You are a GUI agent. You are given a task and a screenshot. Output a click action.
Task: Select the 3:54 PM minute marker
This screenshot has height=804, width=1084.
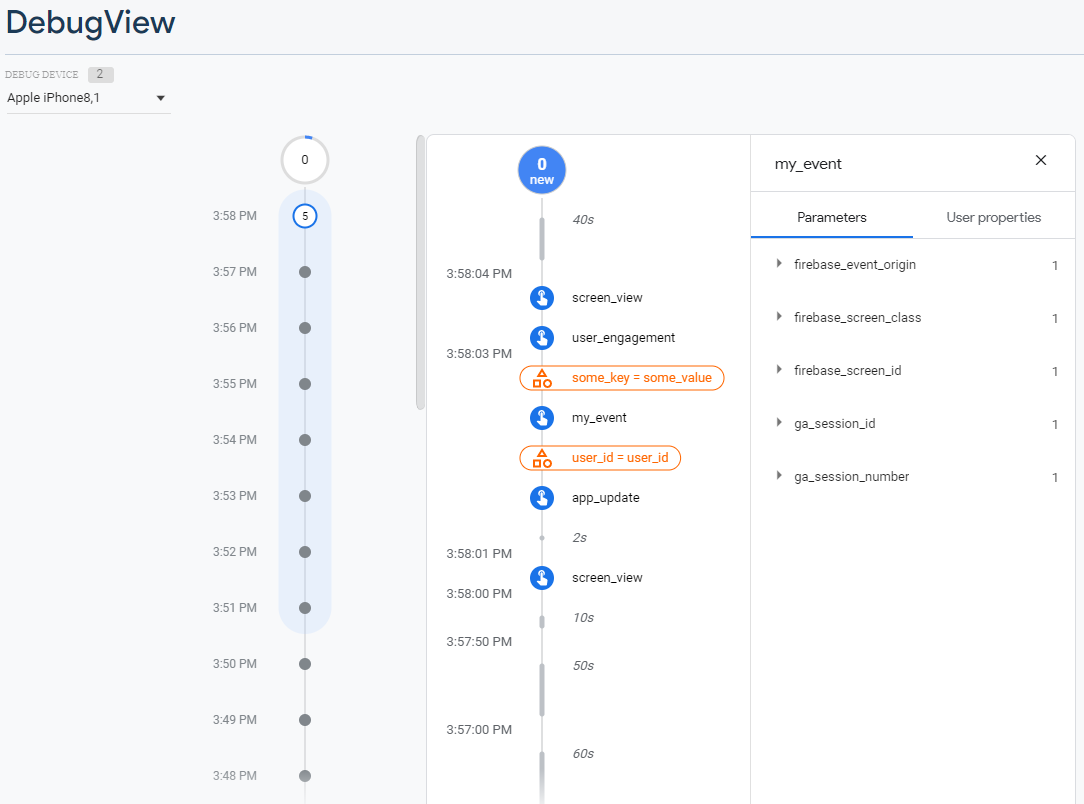(x=305, y=440)
